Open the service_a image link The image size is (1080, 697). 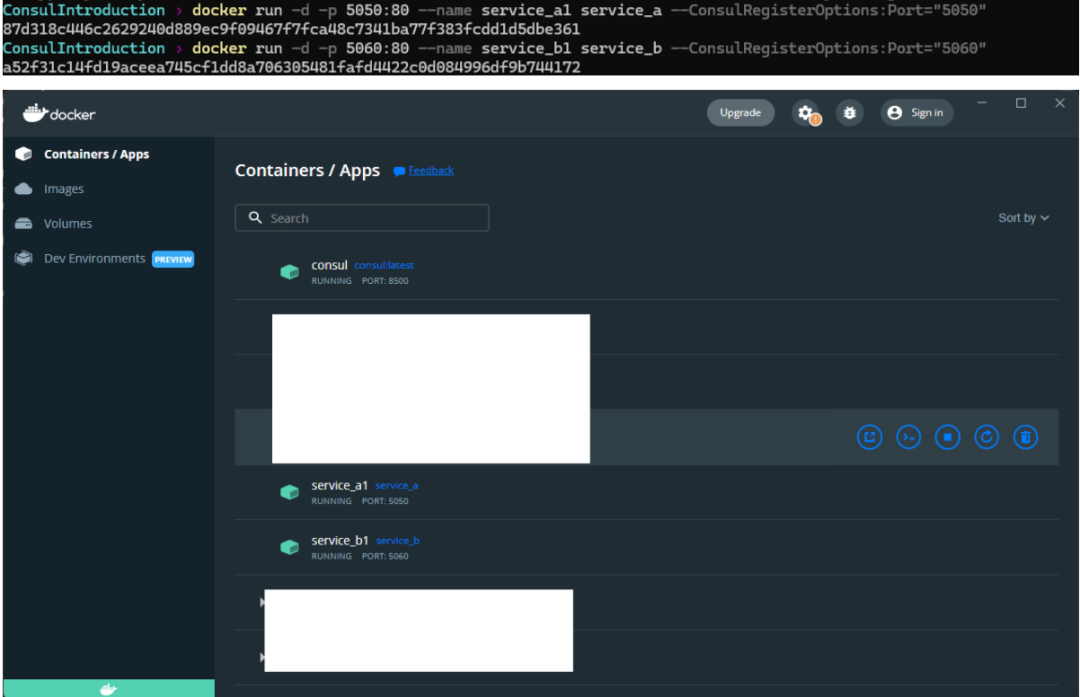point(397,486)
